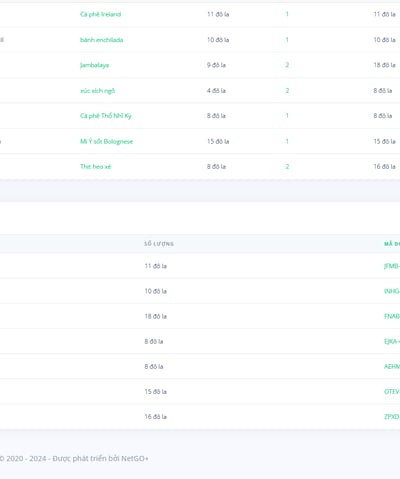Click quantity 2 in xúc xích ngô row

coord(287,91)
